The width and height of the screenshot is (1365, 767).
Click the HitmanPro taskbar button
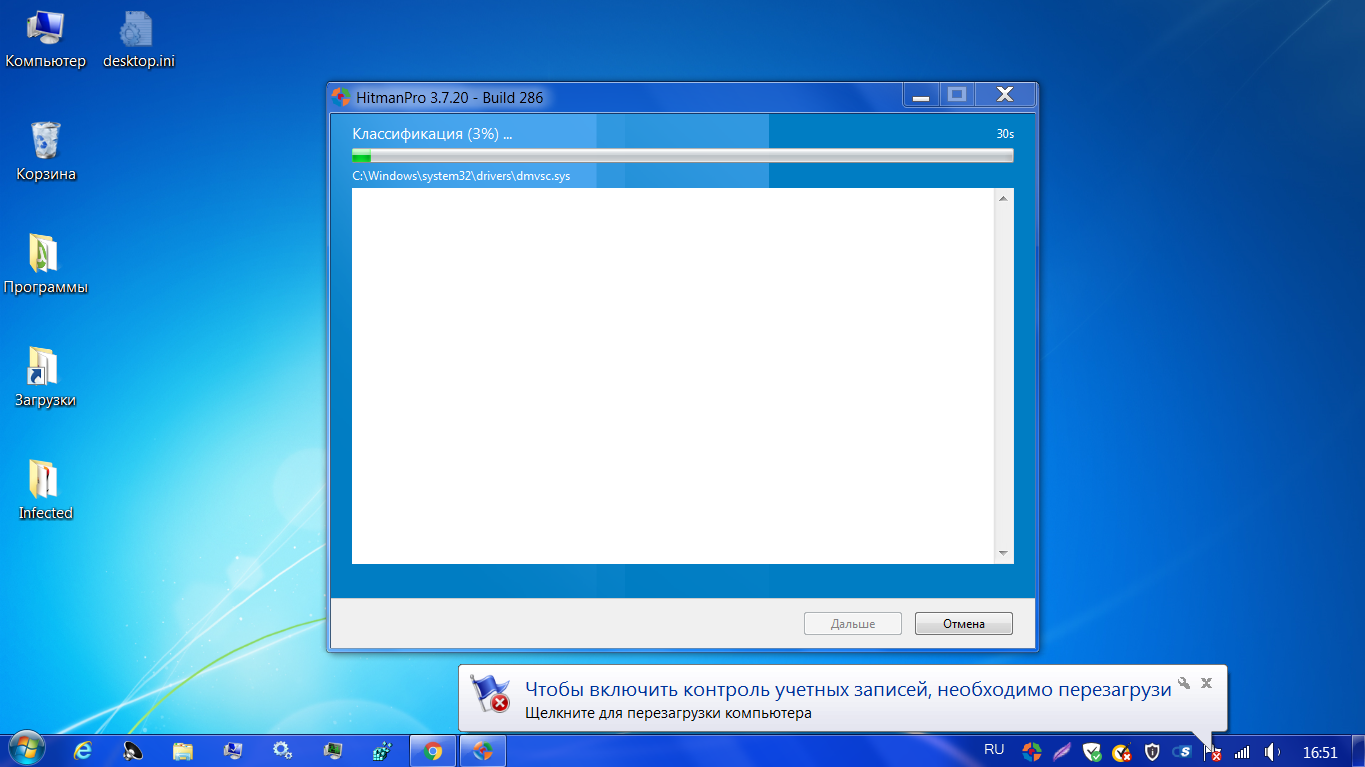tap(483, 751)
